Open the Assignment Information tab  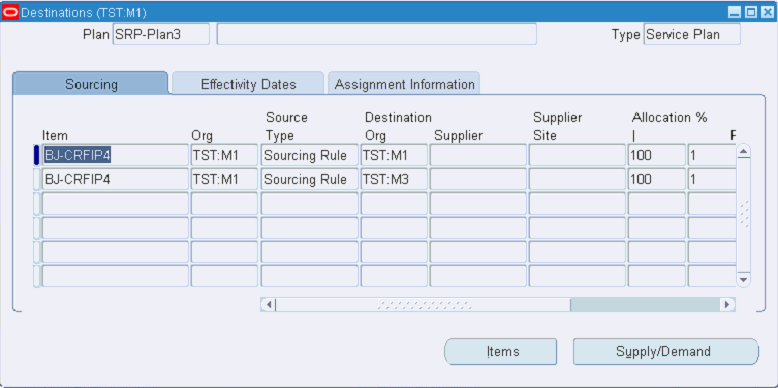(x=404, y=83)
